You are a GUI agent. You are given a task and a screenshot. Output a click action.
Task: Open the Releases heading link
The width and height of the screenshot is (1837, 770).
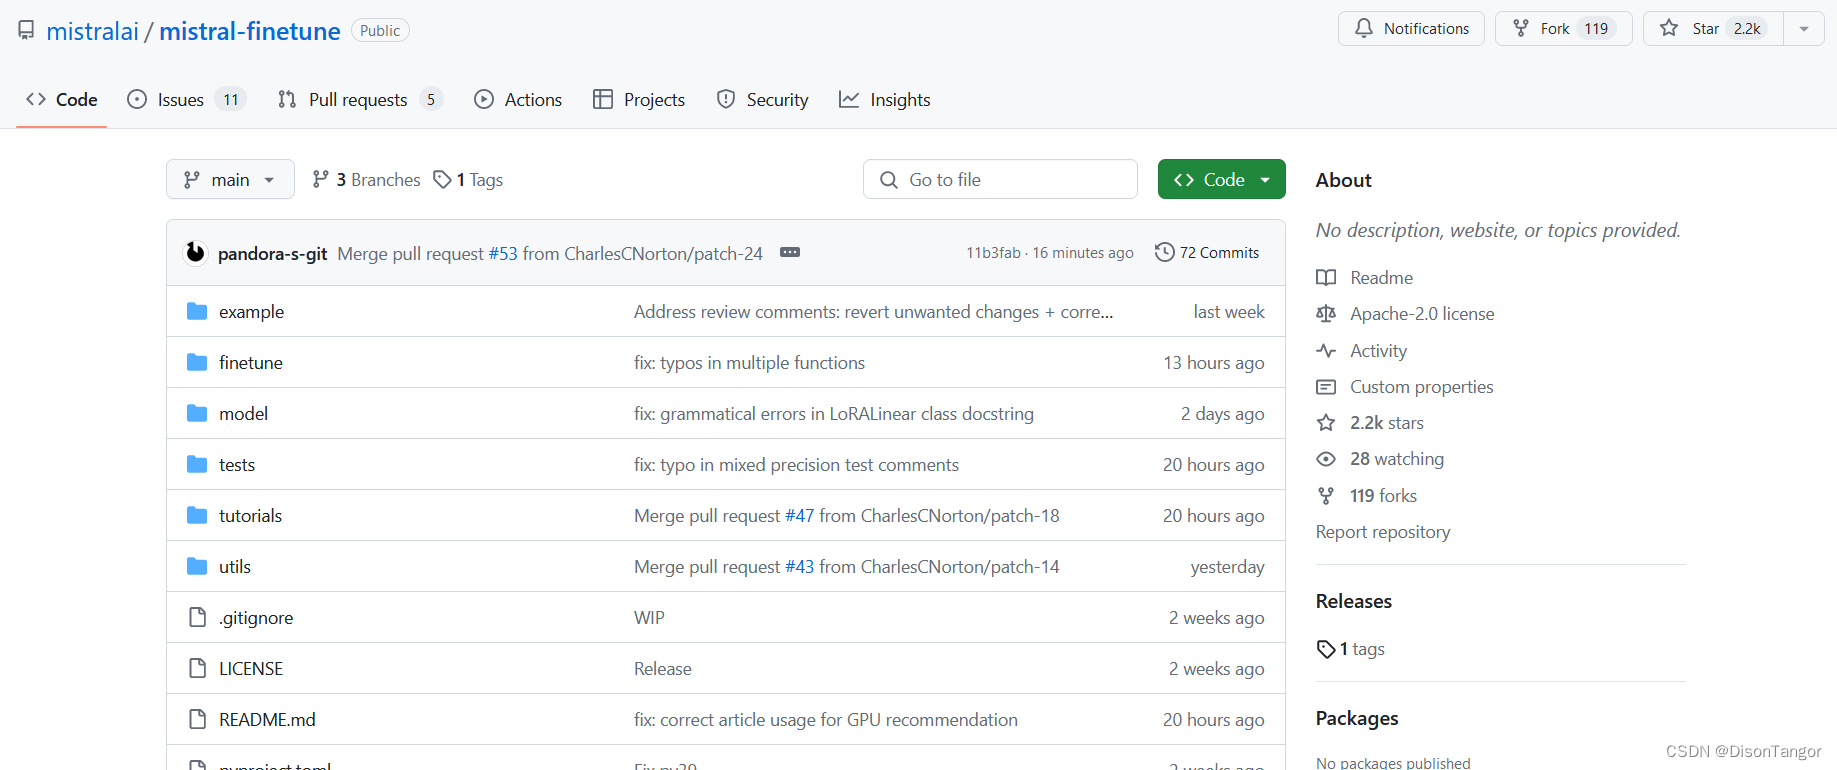click(x=1353, y=601)
